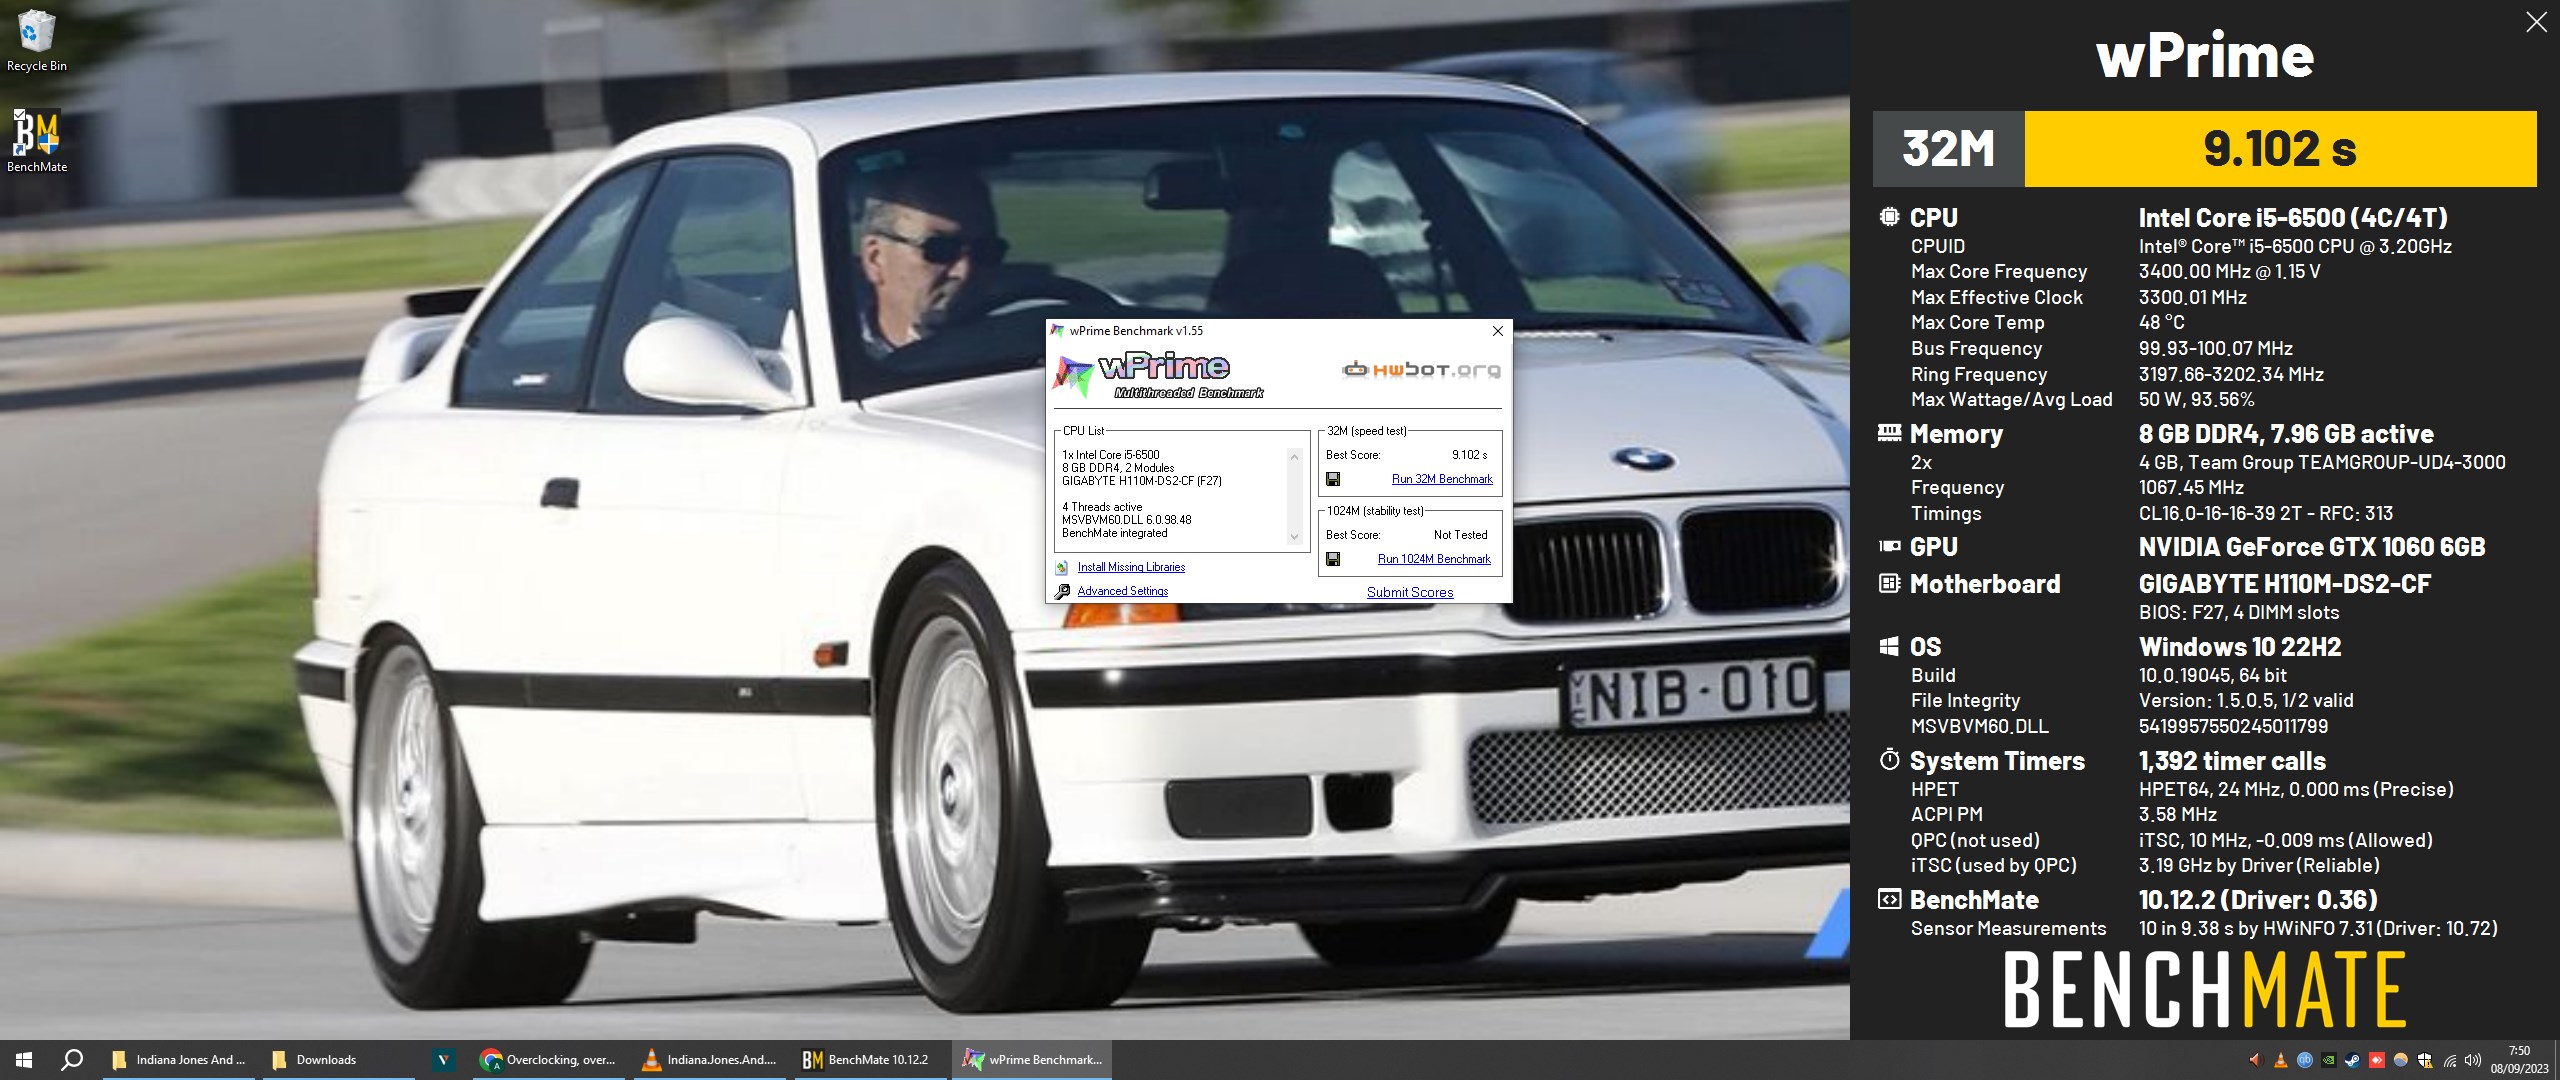Click CPU List scrollbar up arrow
Image resolution: width=2560 pixels, height=1080 pixels.
pos(1294,456)
